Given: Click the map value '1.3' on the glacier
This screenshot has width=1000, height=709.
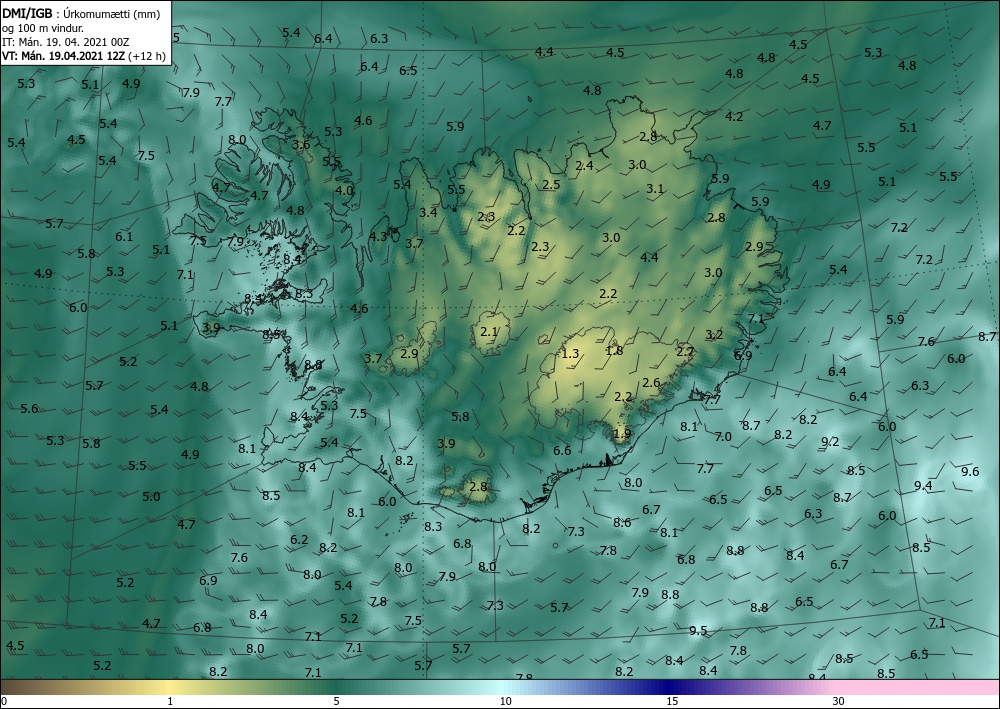Looking at the screenshot, I should coord(570,354).
